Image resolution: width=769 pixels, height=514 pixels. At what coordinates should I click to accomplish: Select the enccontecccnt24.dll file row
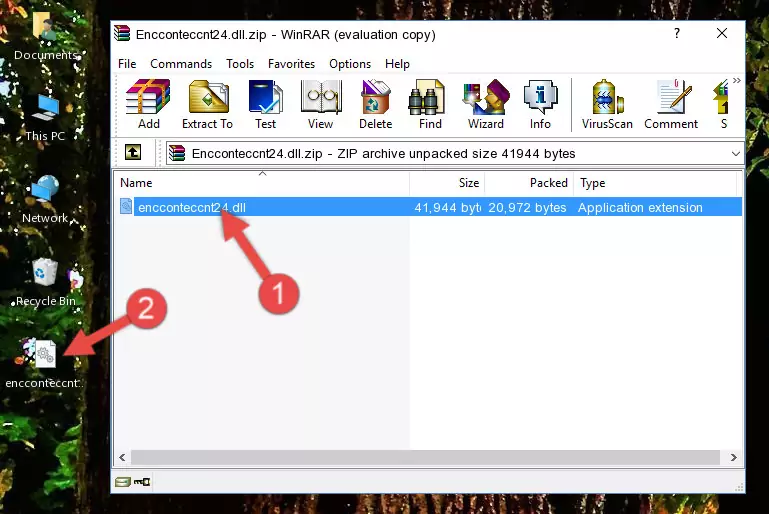430,207
